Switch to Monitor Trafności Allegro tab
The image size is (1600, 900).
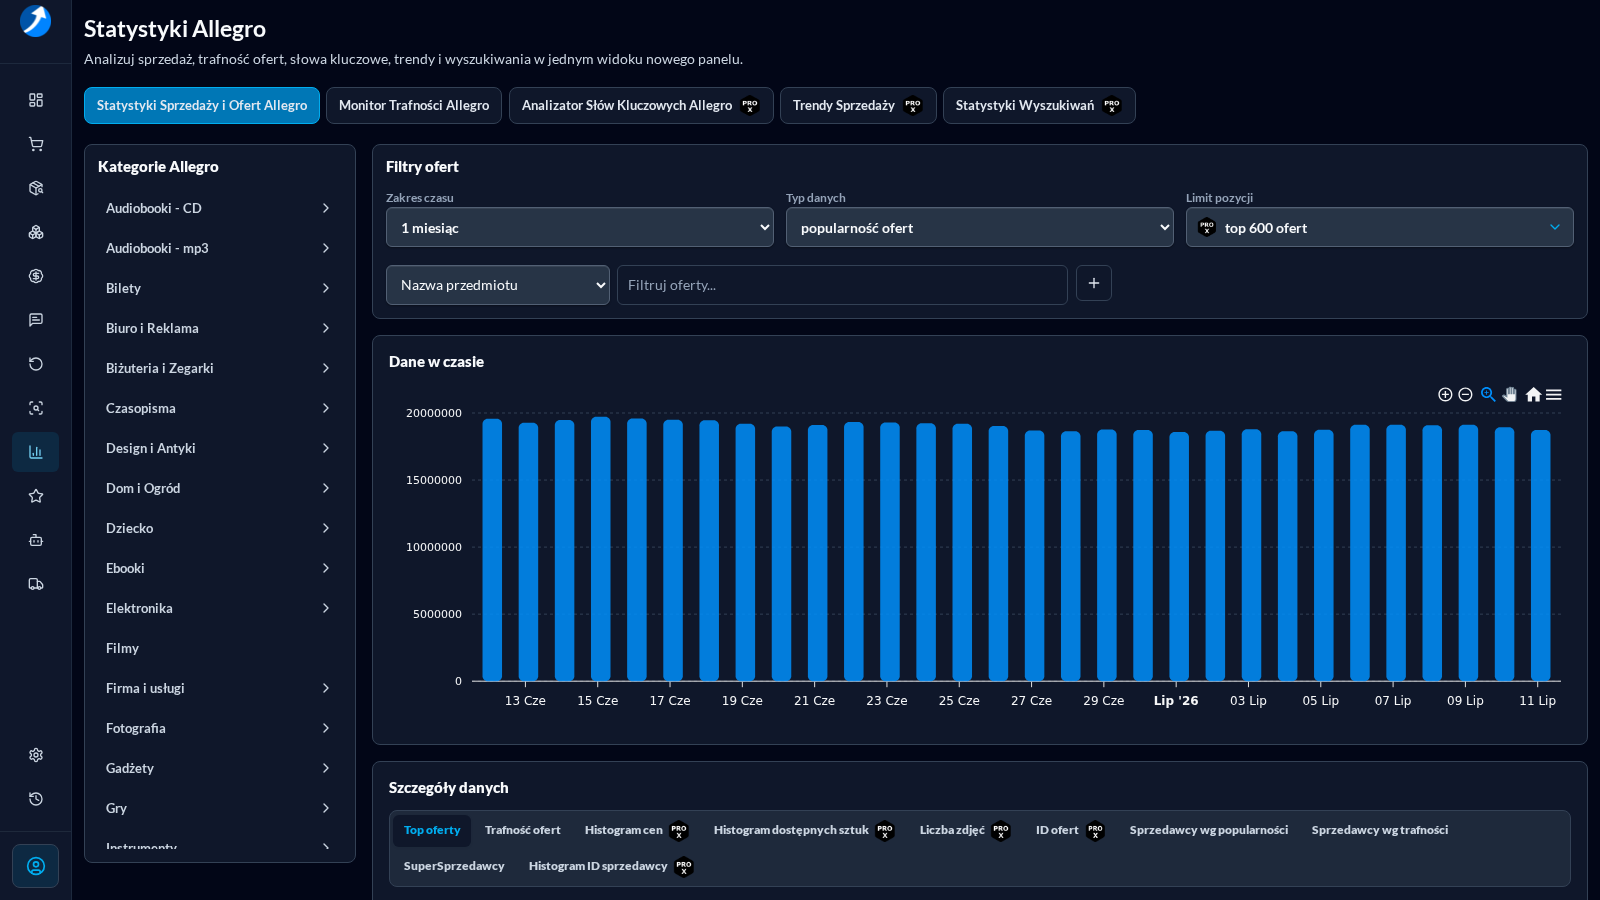(x=414, y=105)
